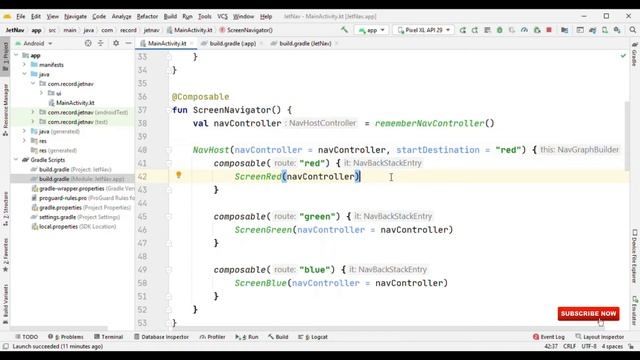Click CRLF line separator in status bar
This screenshot has width=640, height=360.
569,347
